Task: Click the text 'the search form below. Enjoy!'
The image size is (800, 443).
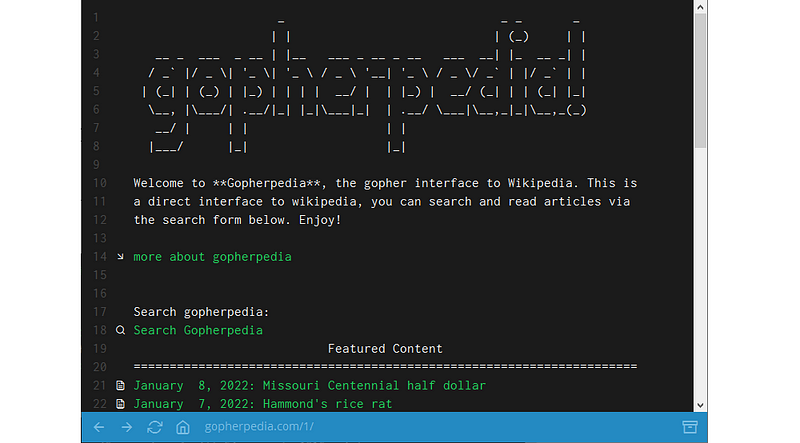Action: click(237, 220)
